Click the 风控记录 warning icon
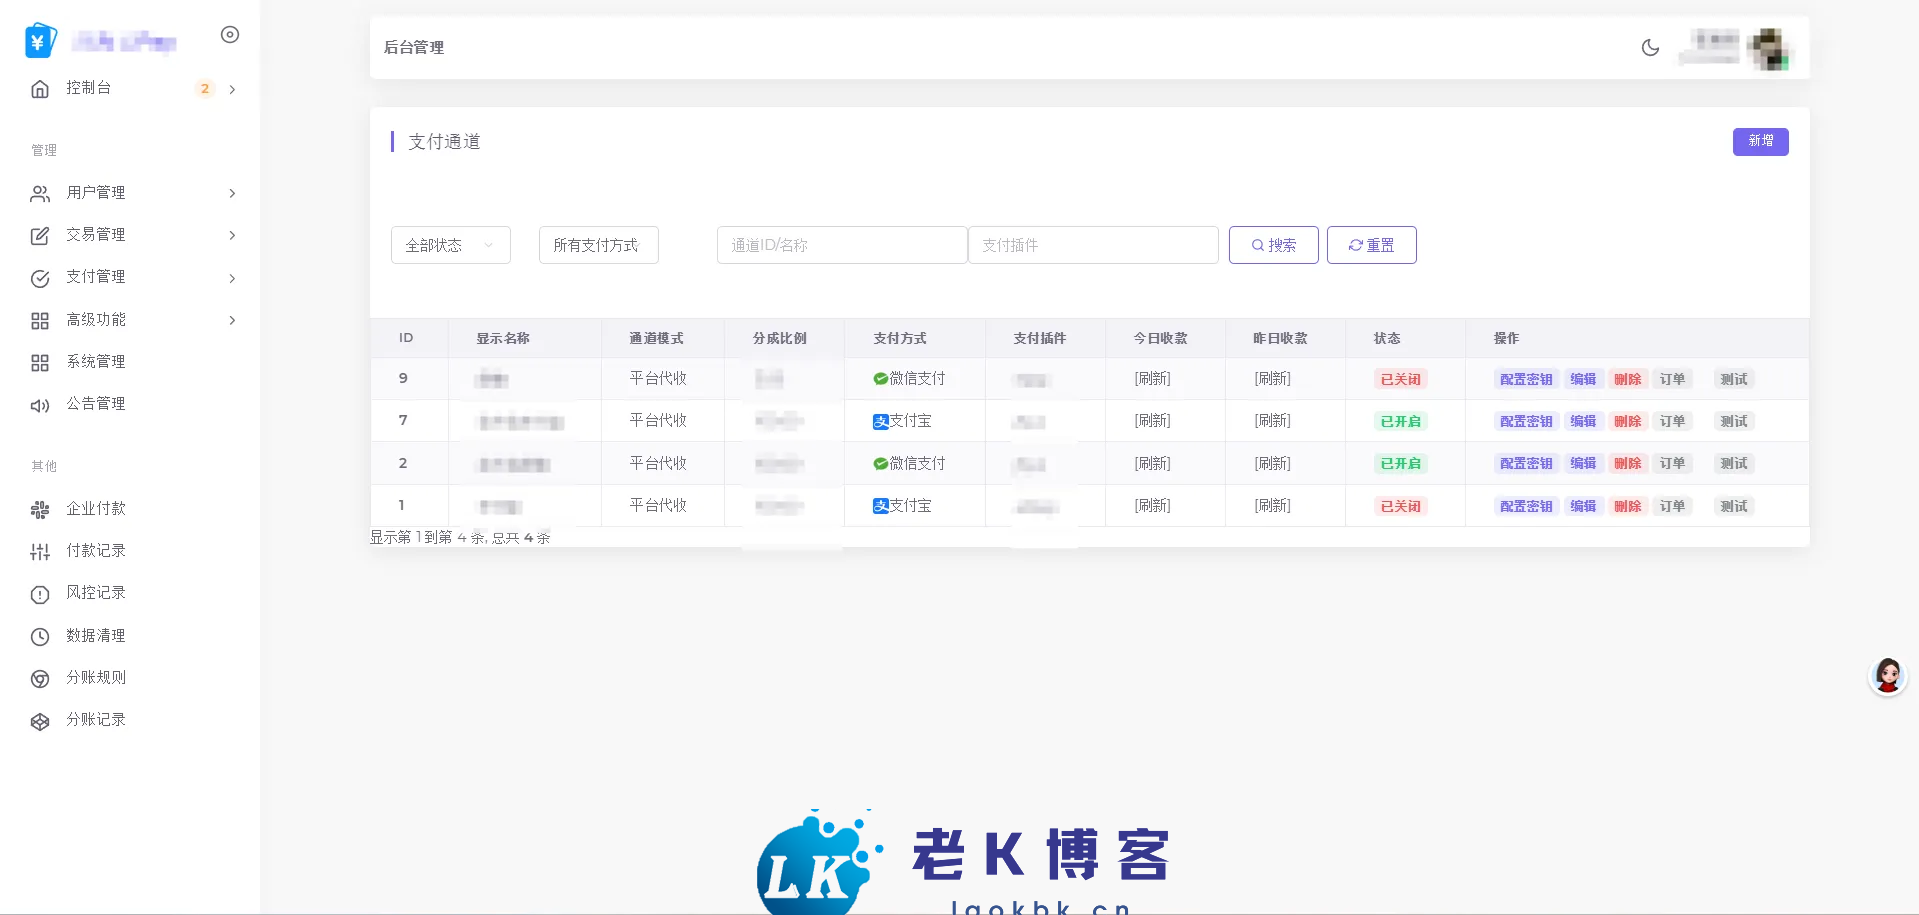Viewport: 1919px width, 915px height. tap(40, 593)
